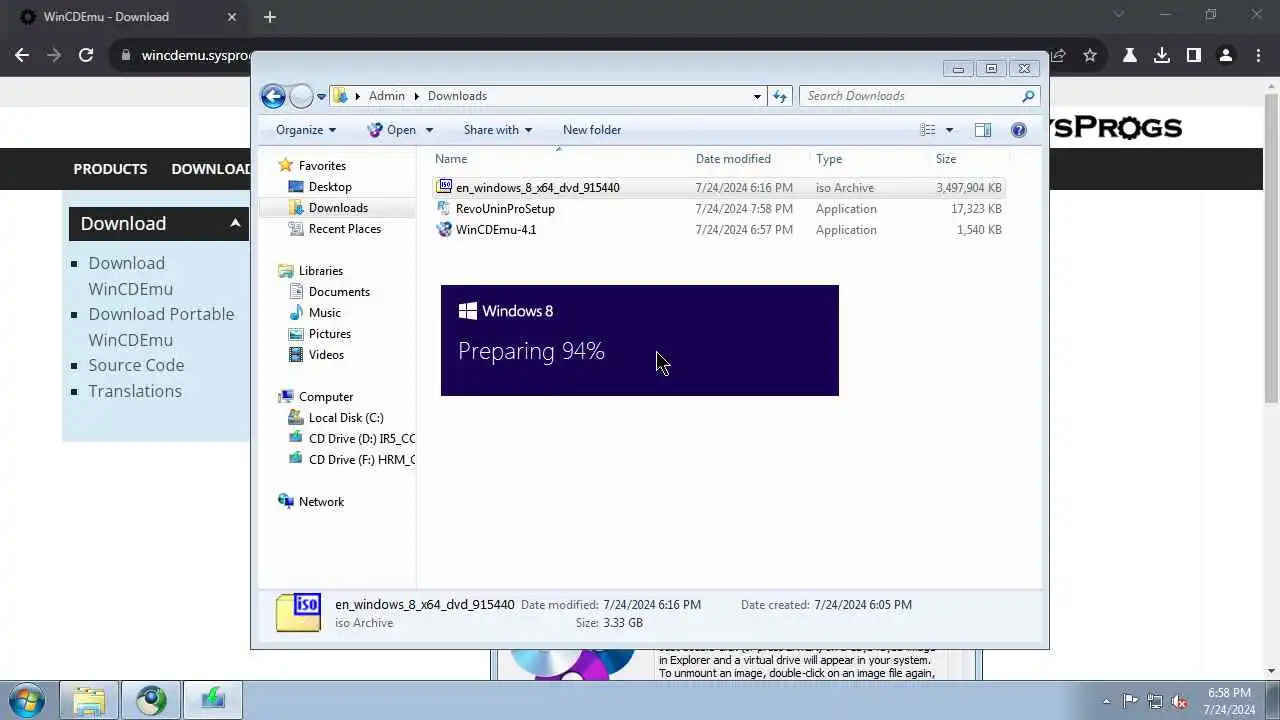
Task: Expand the view options dropdown arrow
Action: coord(949,130)
